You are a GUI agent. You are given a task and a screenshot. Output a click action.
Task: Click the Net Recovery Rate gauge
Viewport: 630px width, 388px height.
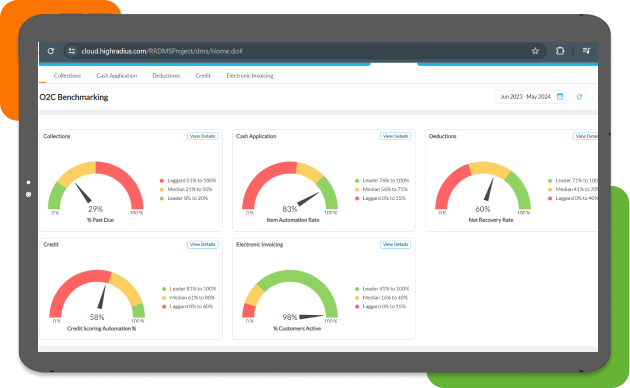pos(483,186)
